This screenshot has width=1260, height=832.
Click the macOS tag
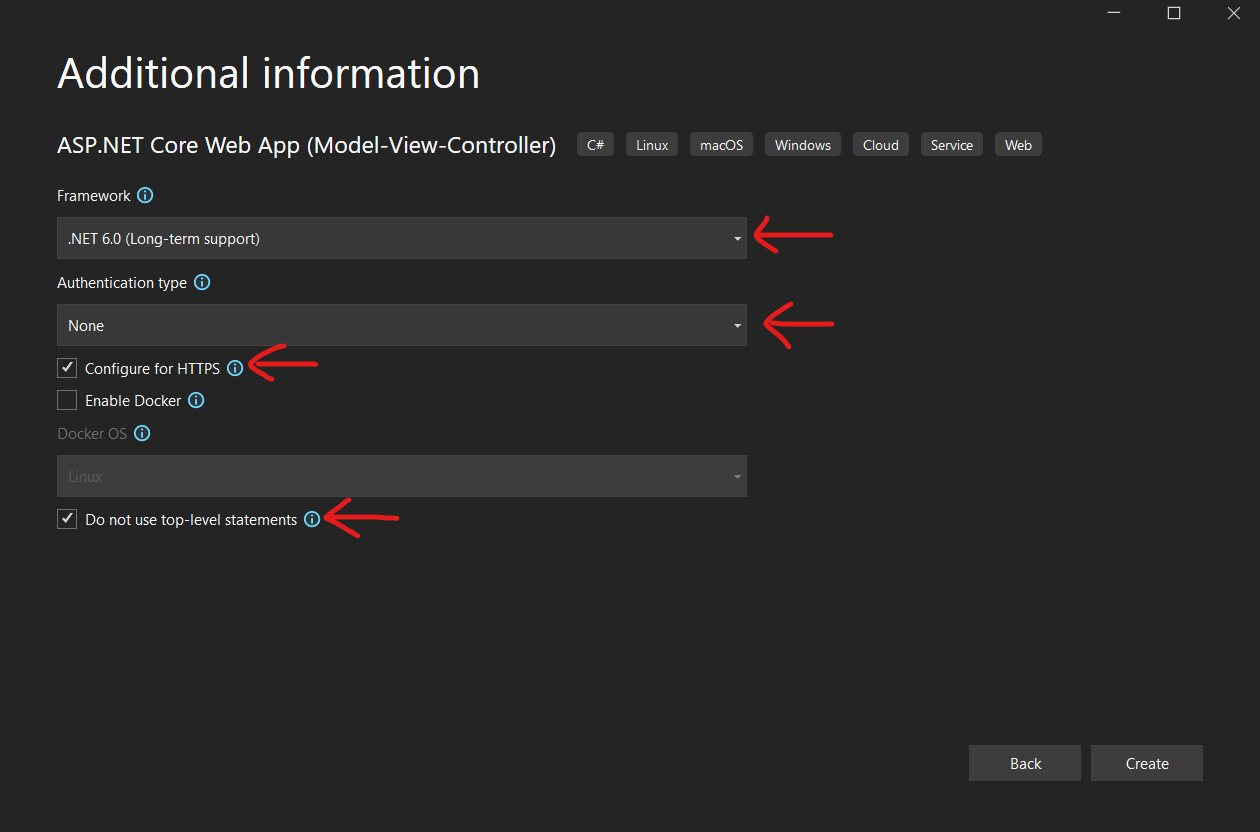[721, 144]
